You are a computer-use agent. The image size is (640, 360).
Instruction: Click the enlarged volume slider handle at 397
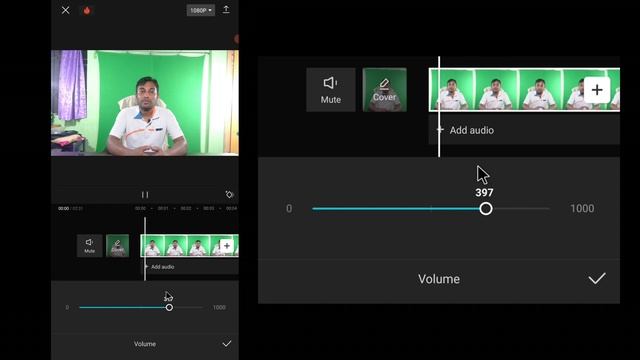486,209
